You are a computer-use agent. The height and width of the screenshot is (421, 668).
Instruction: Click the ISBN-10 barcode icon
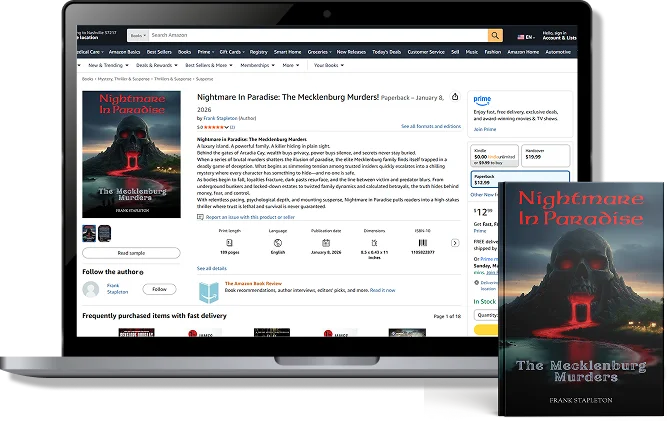(x=423, y=243)
